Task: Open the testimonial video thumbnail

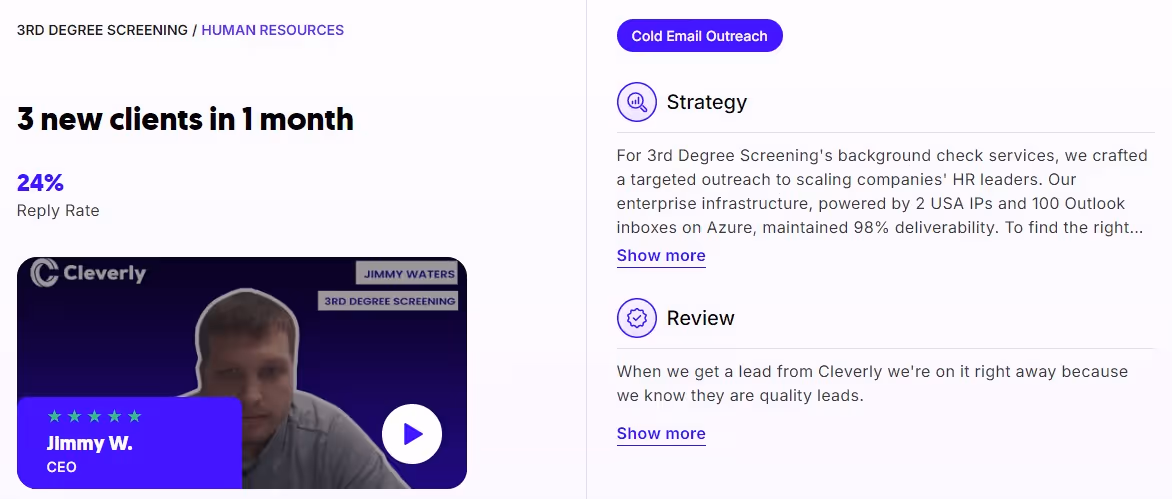Action: tap(241, 373)
